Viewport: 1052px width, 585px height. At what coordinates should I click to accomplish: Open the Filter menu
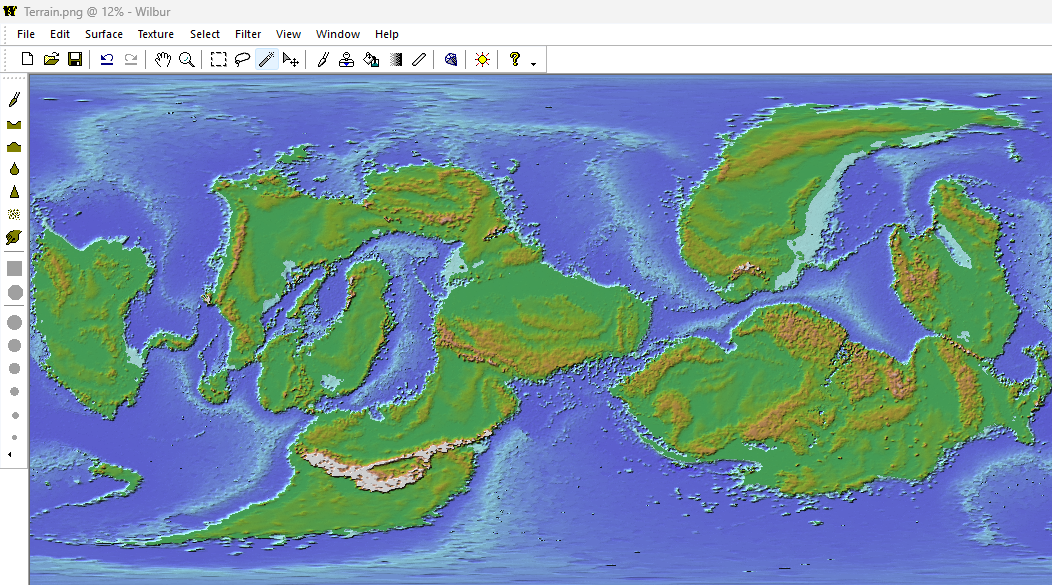248,34
